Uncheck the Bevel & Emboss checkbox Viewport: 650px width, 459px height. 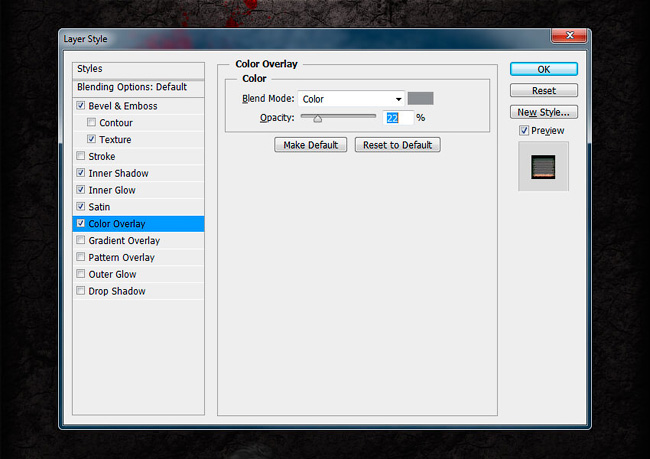(x=81, y=106)
